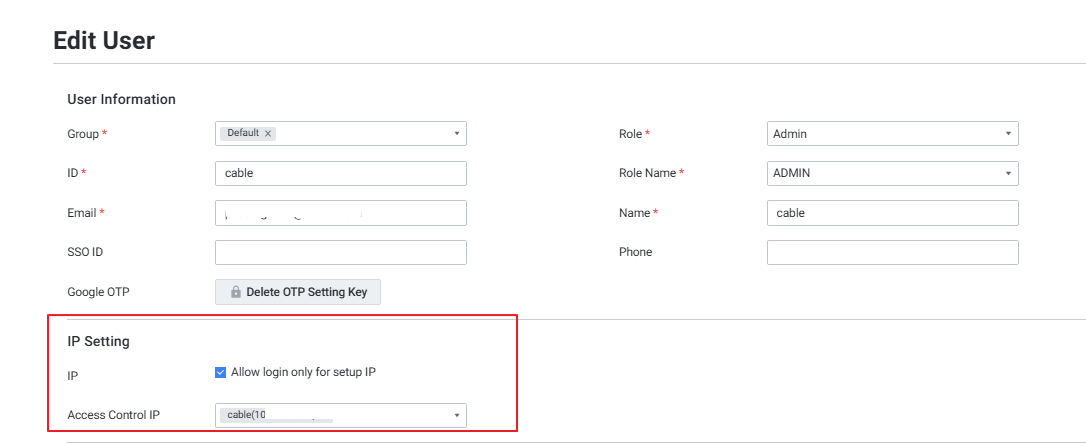The image size is (1086, 443).
Task: Click the ID field containing cable
Action: [x=340, y=173]
